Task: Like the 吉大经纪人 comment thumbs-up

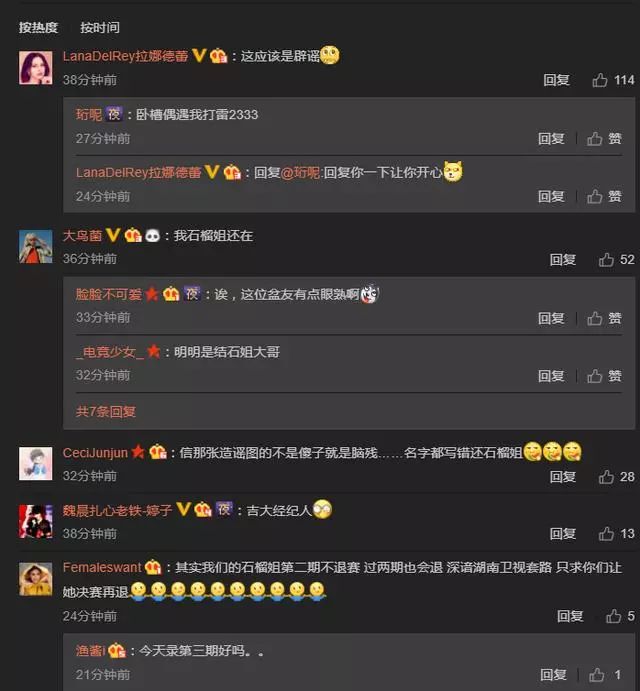Action: (616, 534)
